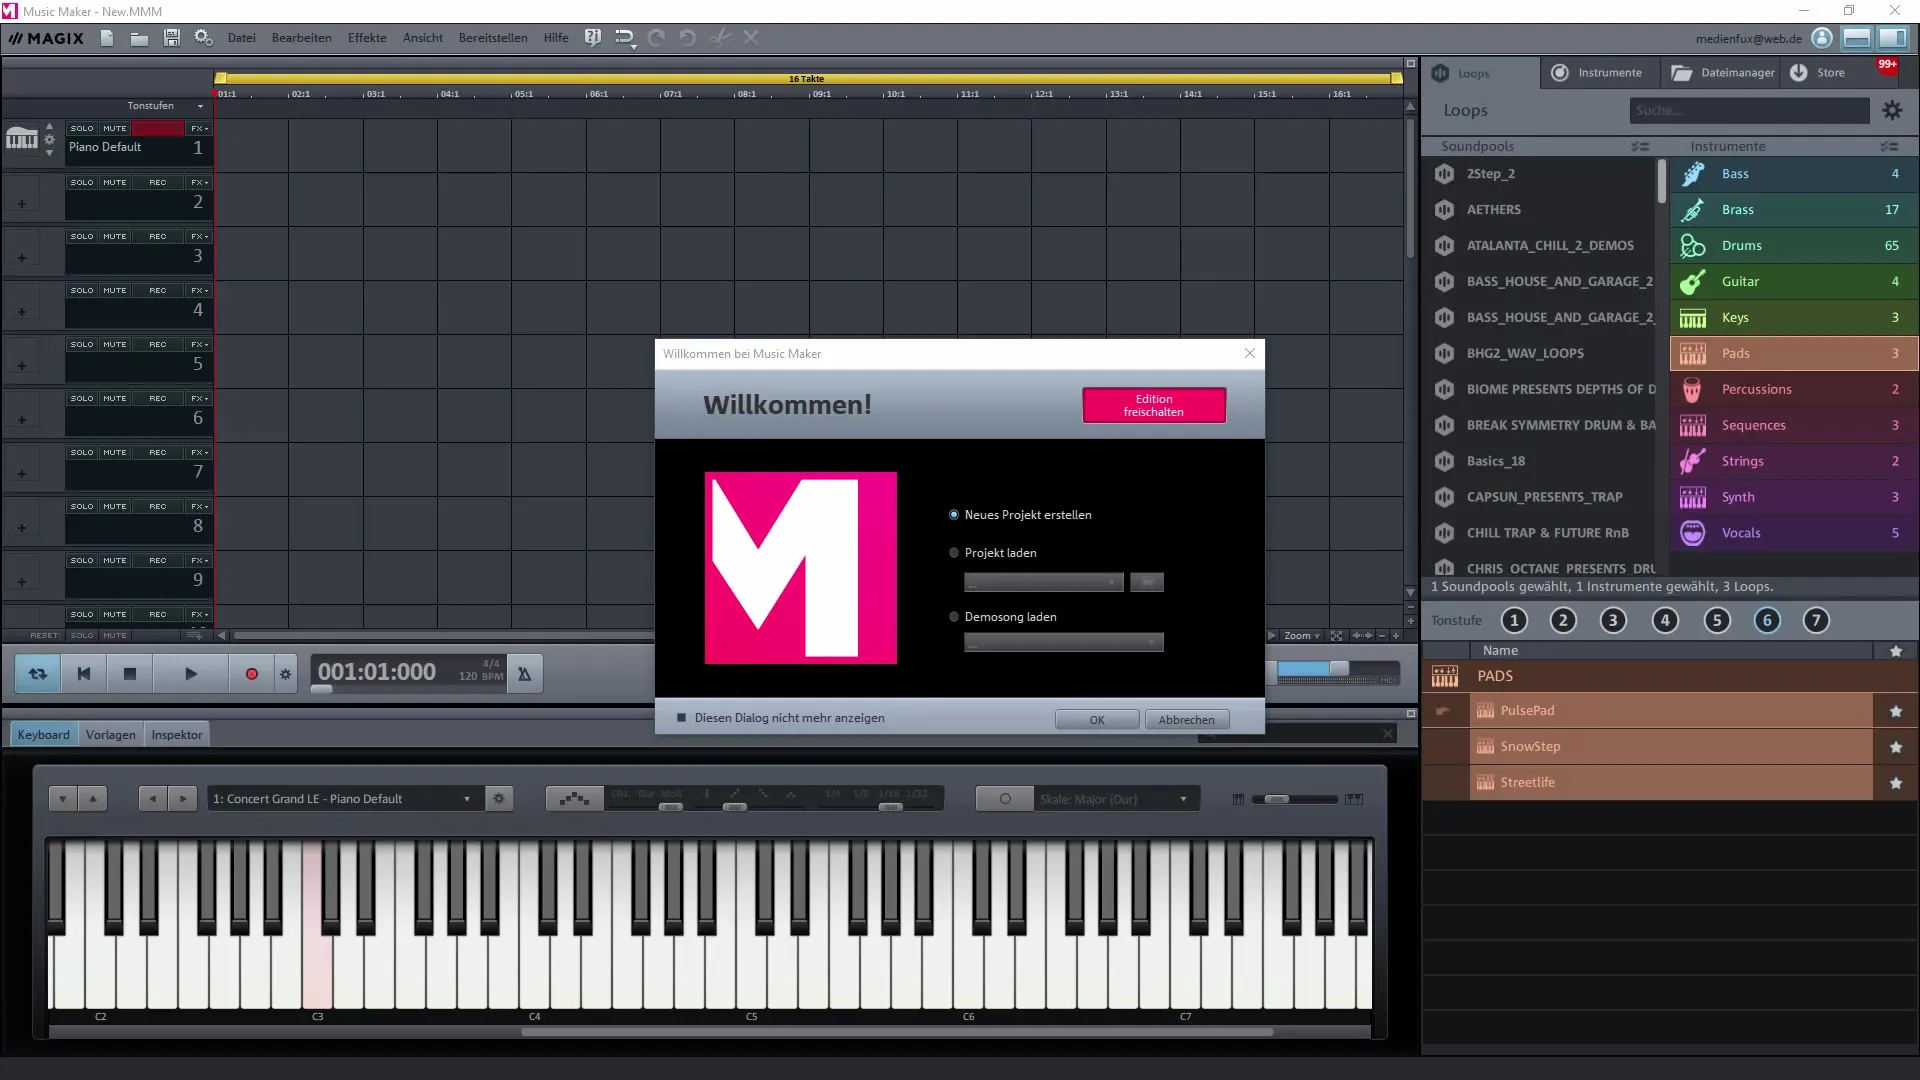The width and height of the screenshot is (1920, 1080).
Task: Click the undo arrow in top toolbar
Action: tap(687, 38)
